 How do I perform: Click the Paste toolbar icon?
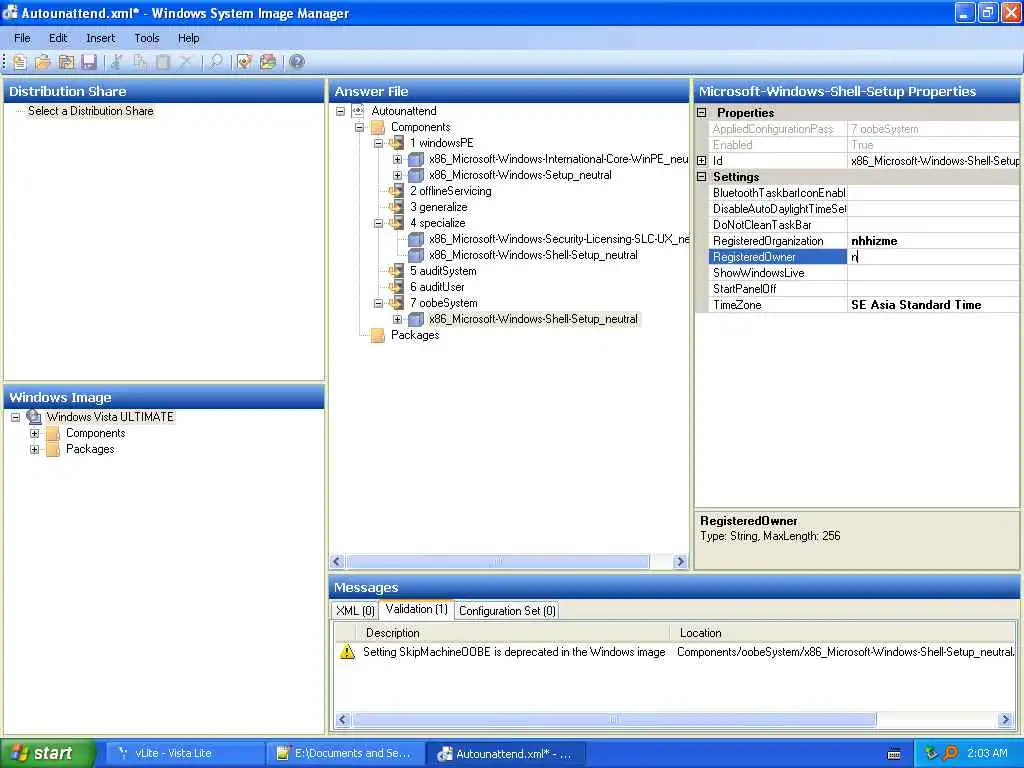click(163, 62)
